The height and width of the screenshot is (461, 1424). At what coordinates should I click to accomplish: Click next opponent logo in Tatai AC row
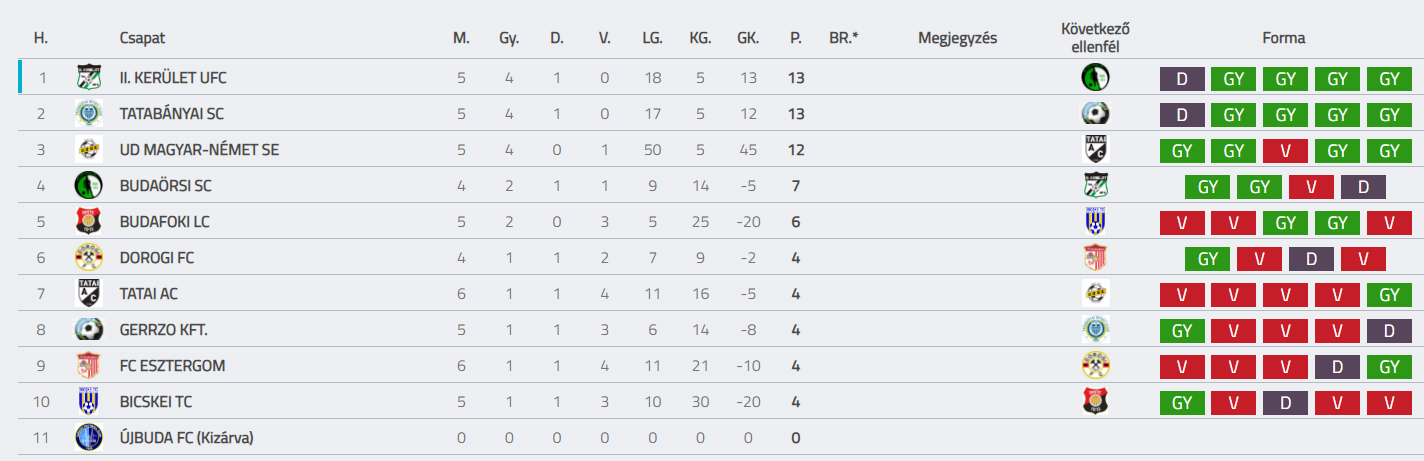coord(1095,293)
